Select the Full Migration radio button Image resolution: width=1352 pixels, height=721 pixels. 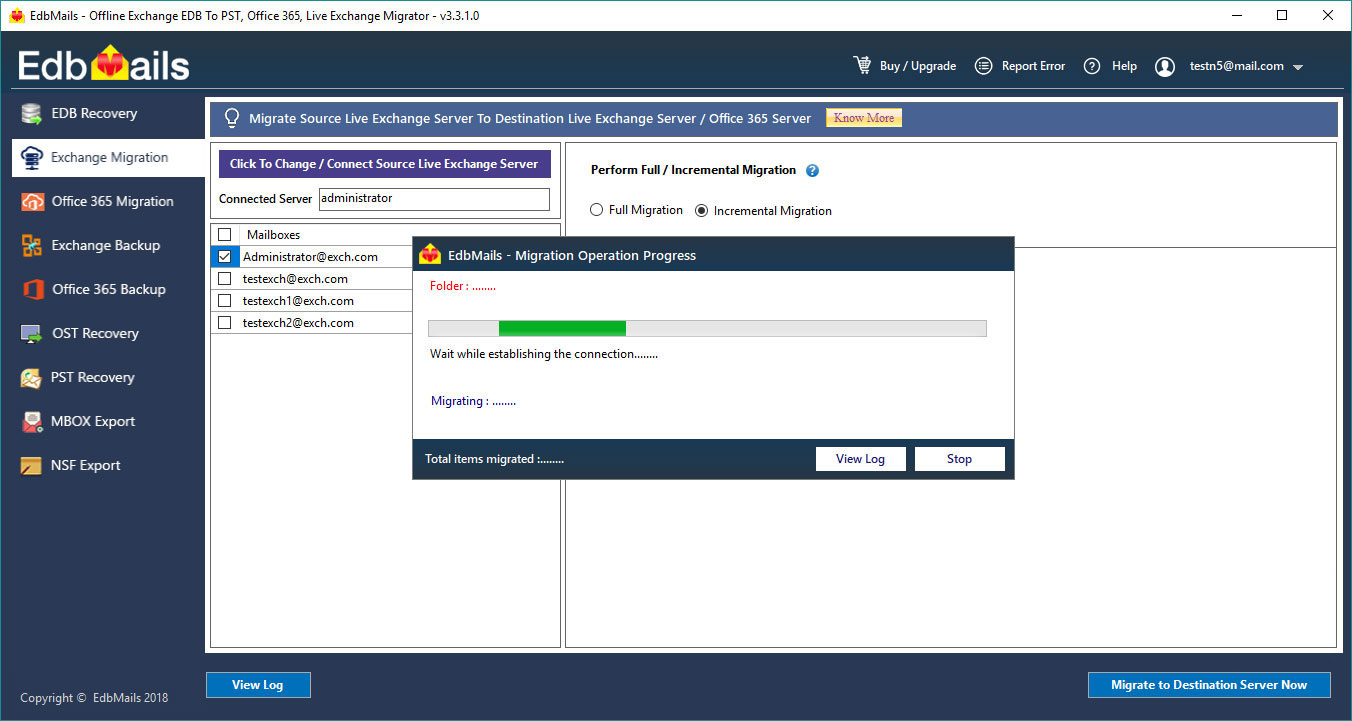[597, 210]
